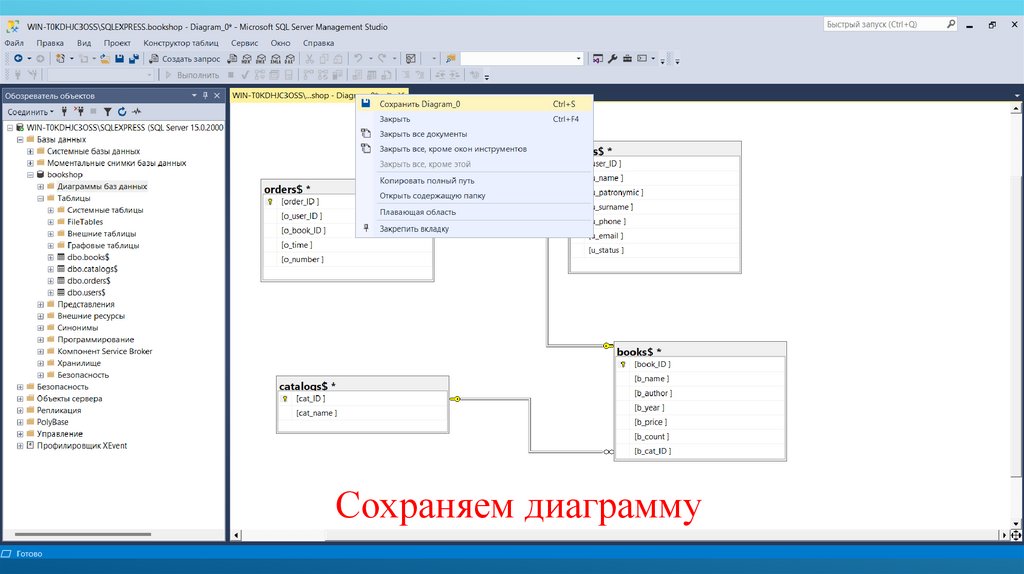Image resolution: width=1024 pixels, height=574 pixels.
Task: Click the toolbox icon in main toolbar
Action: (627, 59)
